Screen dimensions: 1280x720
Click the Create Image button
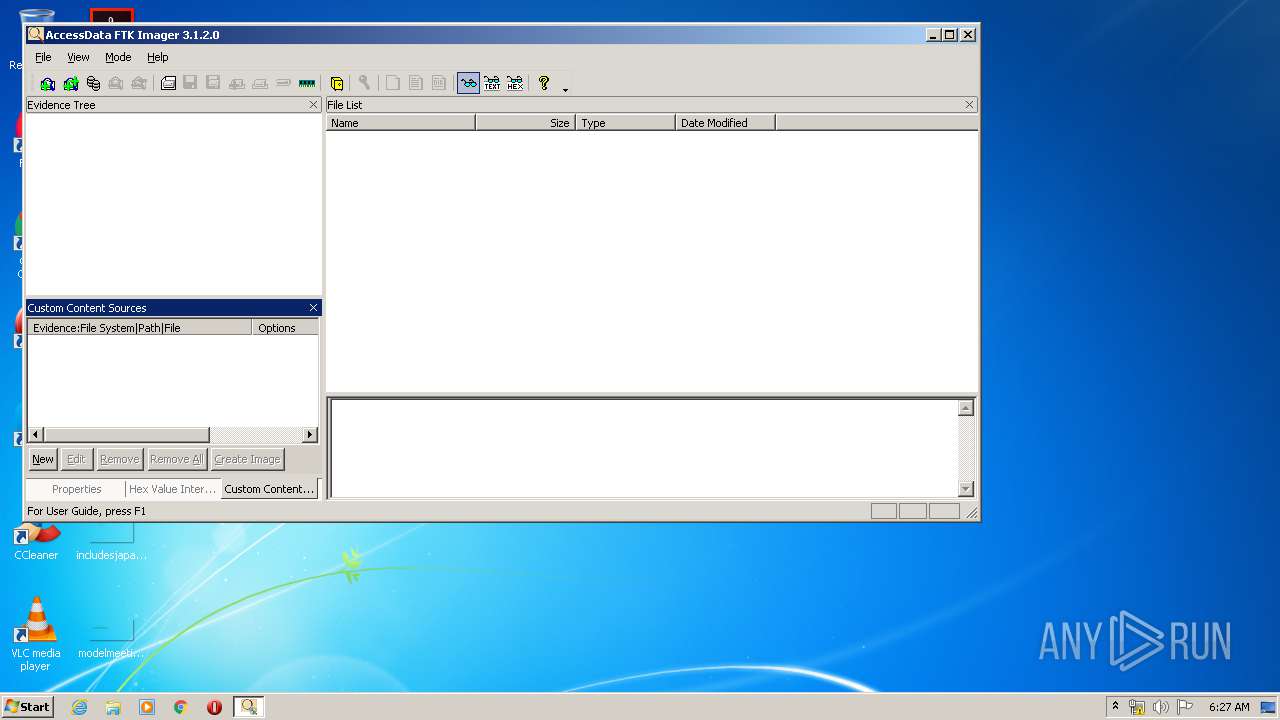[x=247, y=459]
